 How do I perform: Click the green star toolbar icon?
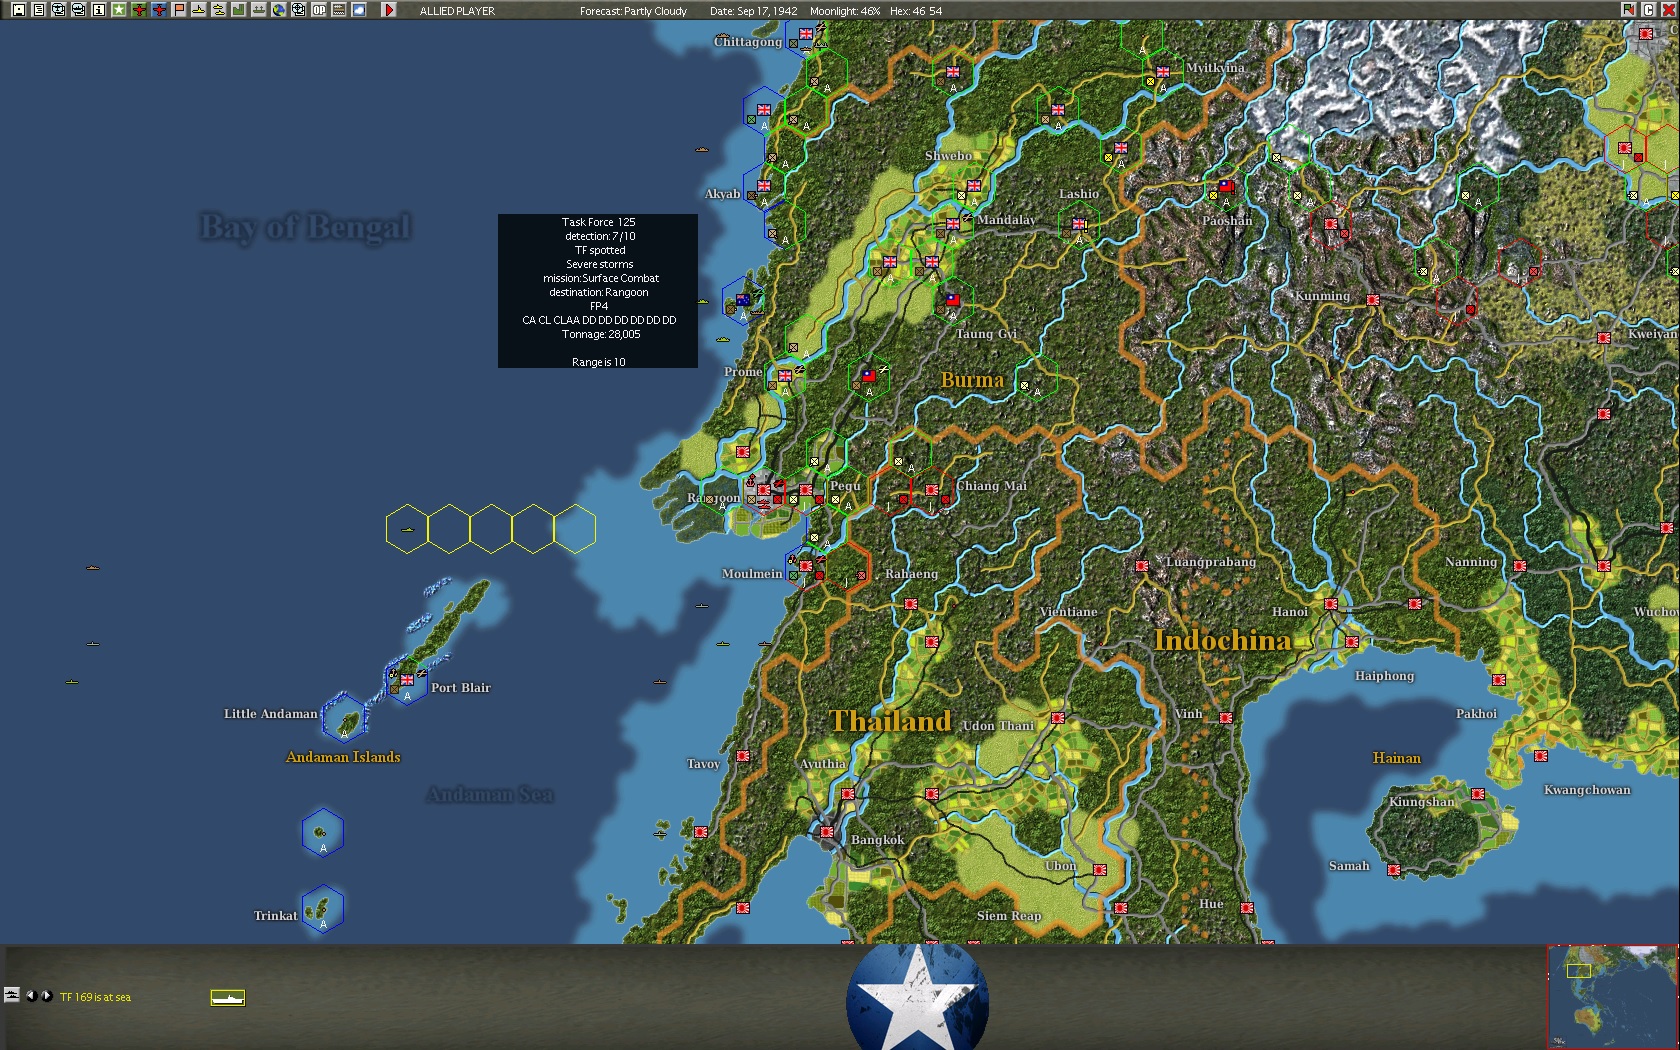[x=118, y=10]
